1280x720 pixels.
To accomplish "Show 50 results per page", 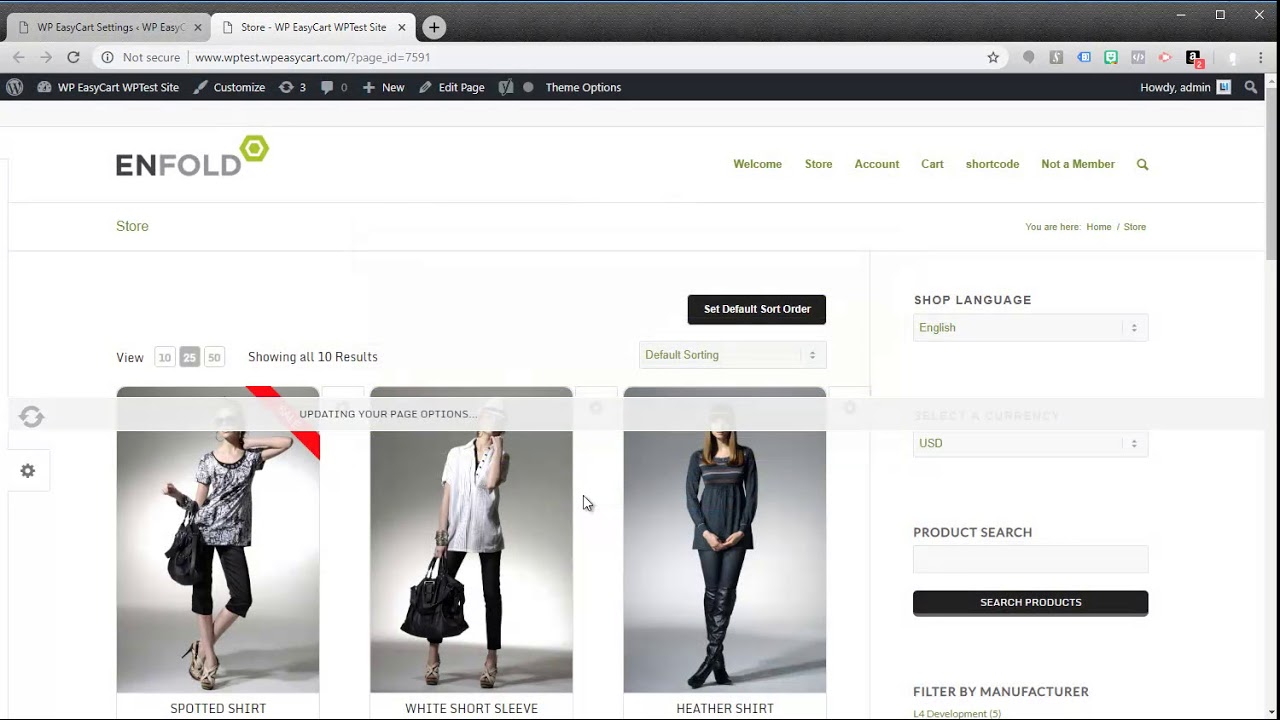I will tap(214, 357).
